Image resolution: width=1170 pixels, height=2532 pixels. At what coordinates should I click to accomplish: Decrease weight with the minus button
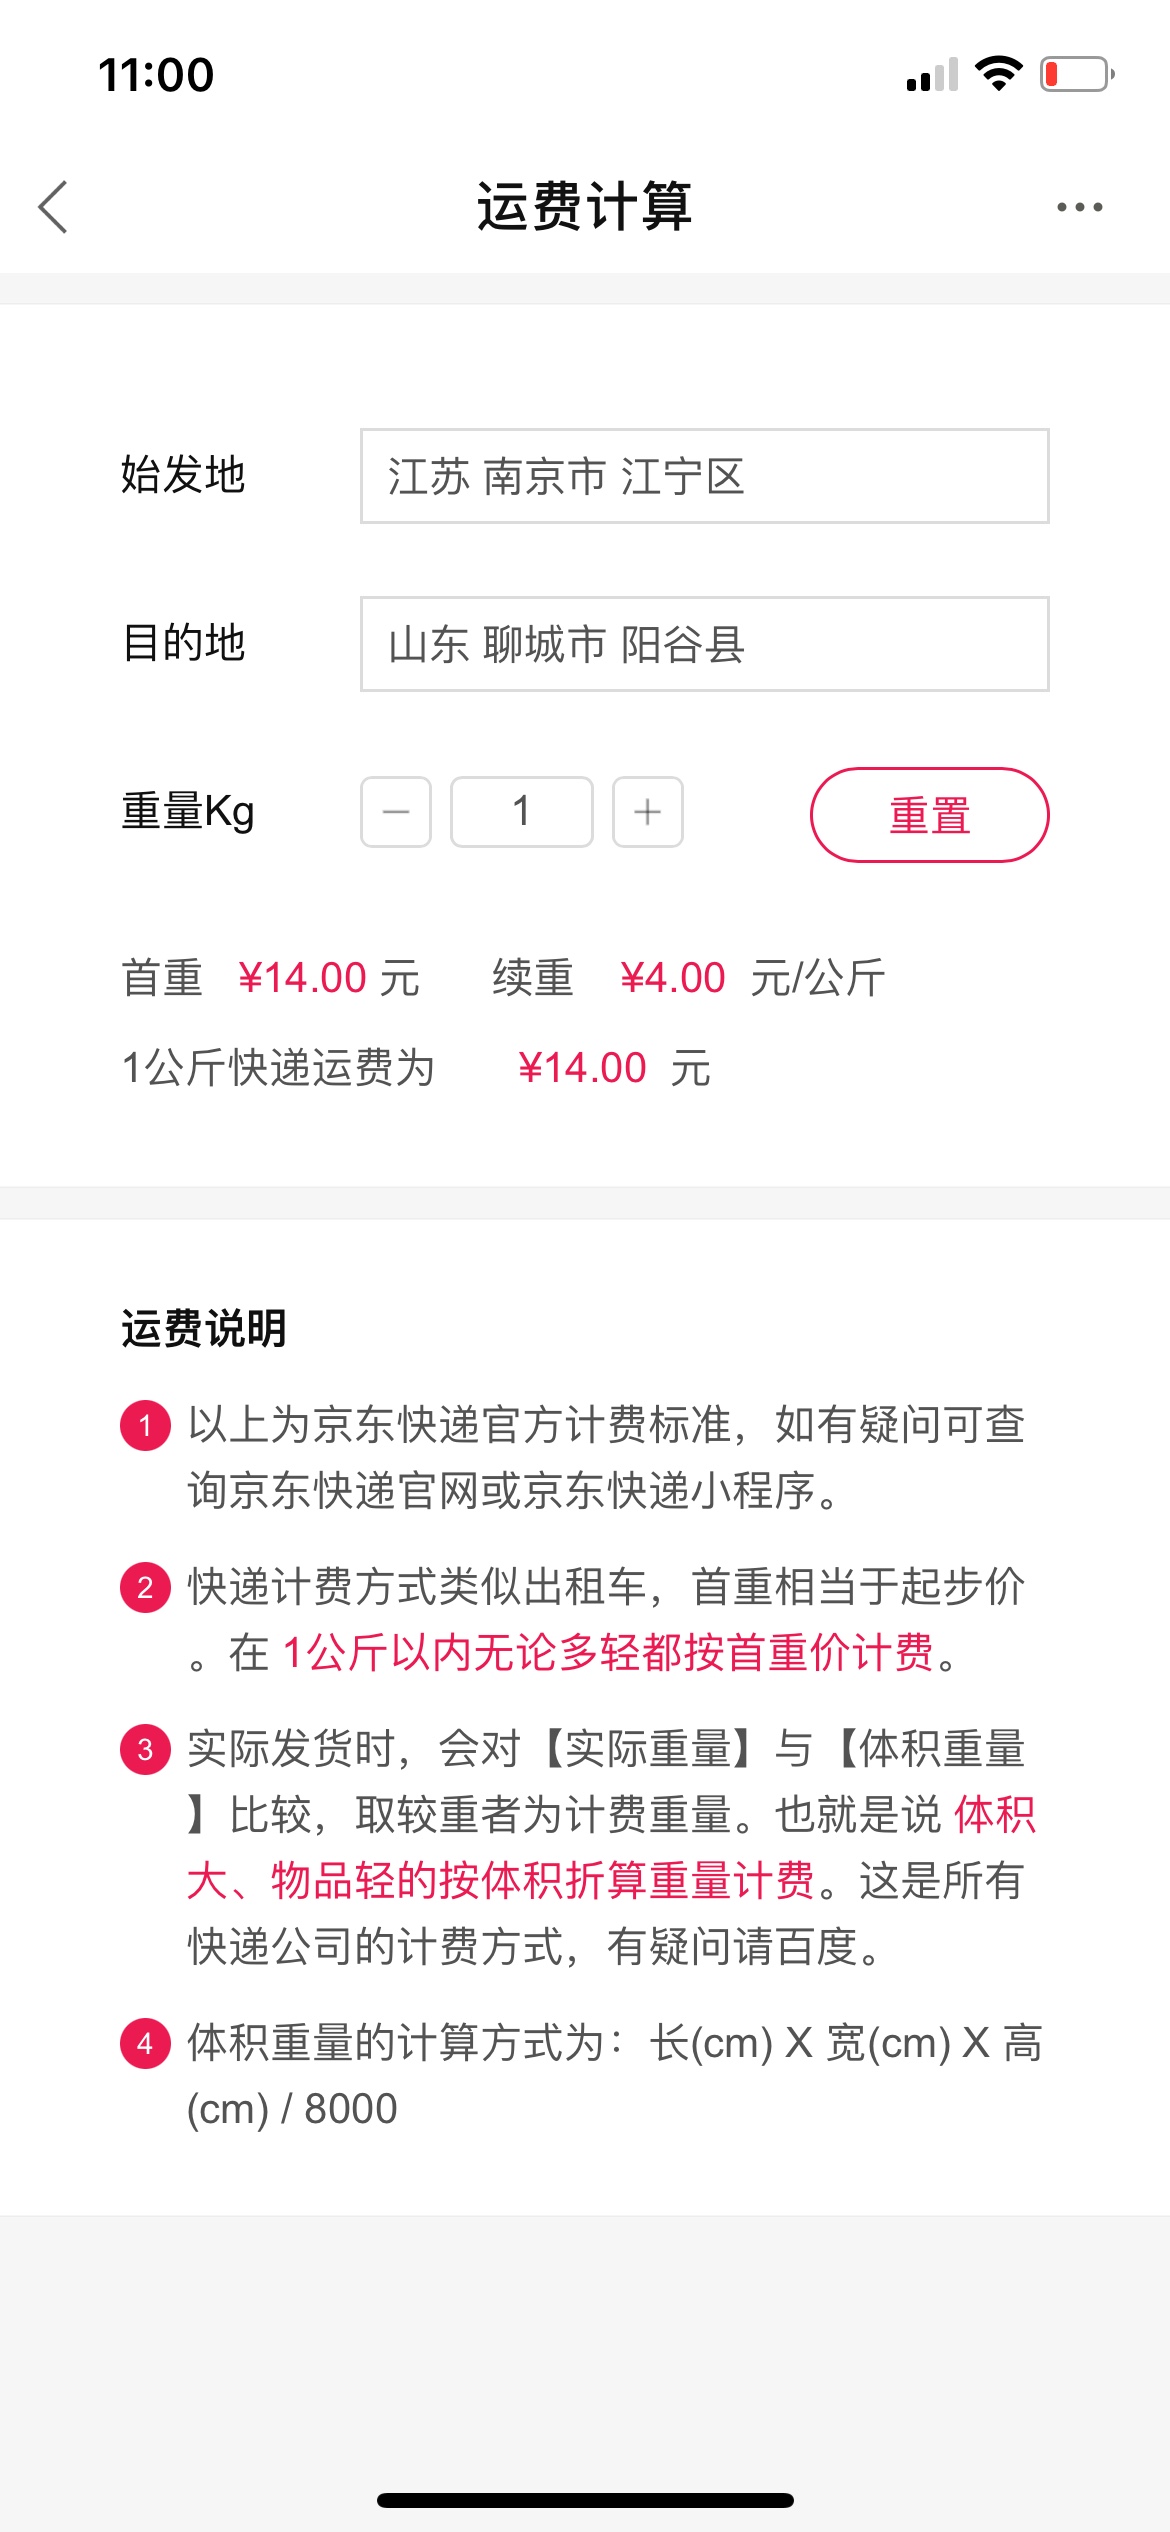(396, 812)
